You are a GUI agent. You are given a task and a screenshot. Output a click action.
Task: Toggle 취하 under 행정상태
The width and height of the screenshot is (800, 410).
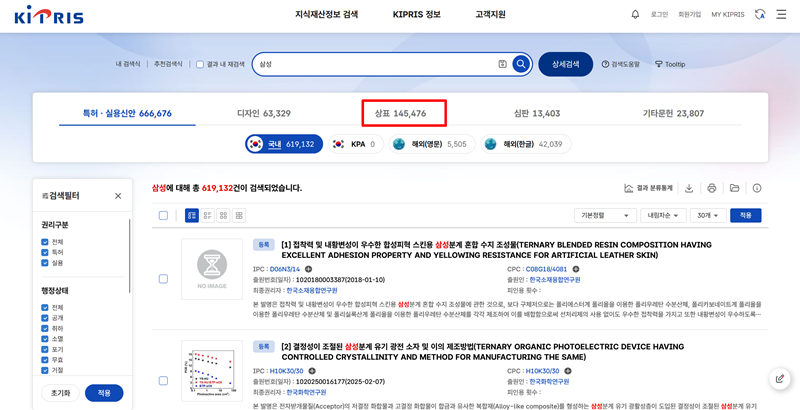click(45, 328)
